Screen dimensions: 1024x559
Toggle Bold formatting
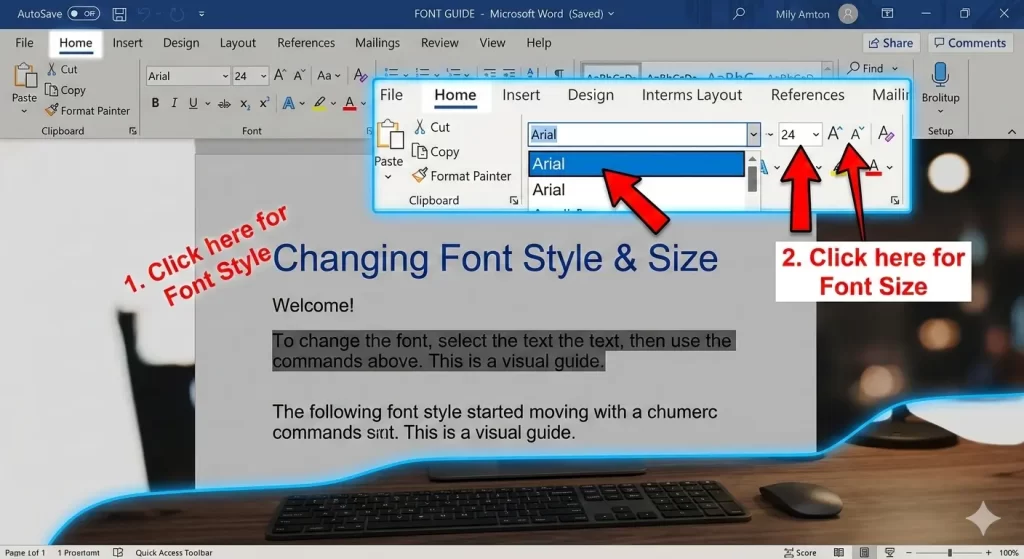[x=155, y=103]
